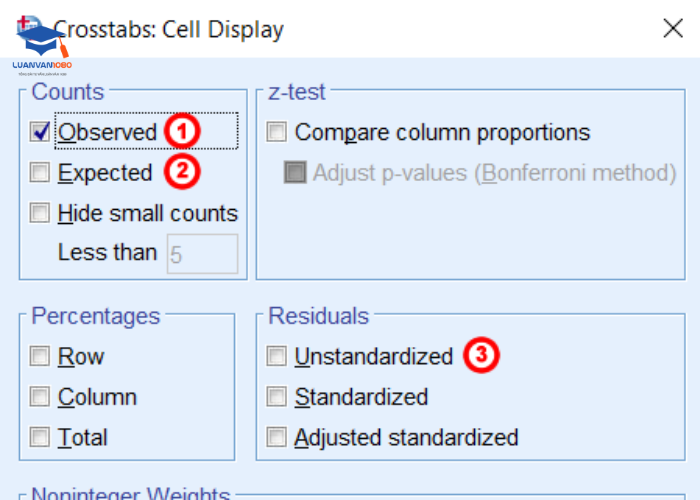
Task: Toggle Adjust p-values Bonferroni method checkbox
Action: pyautogui.click(x=295, y=173)
